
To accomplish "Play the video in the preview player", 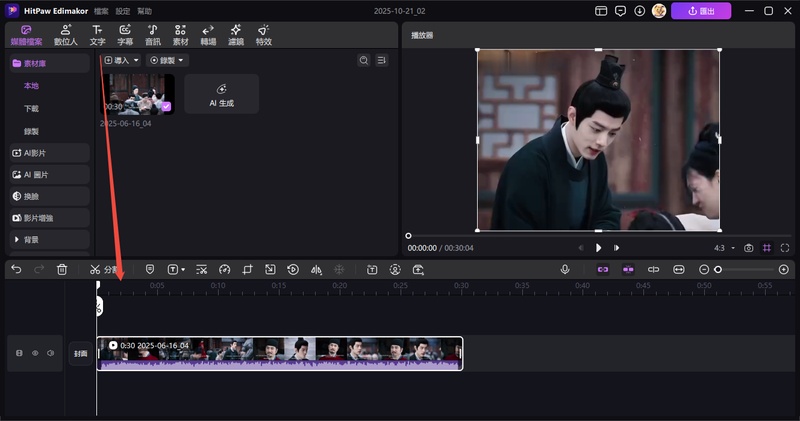I will [598, 247].
